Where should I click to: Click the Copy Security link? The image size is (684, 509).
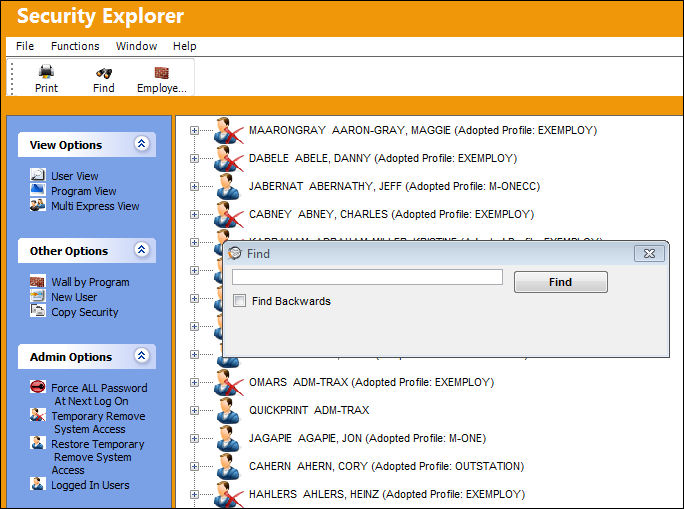point(85,312)
